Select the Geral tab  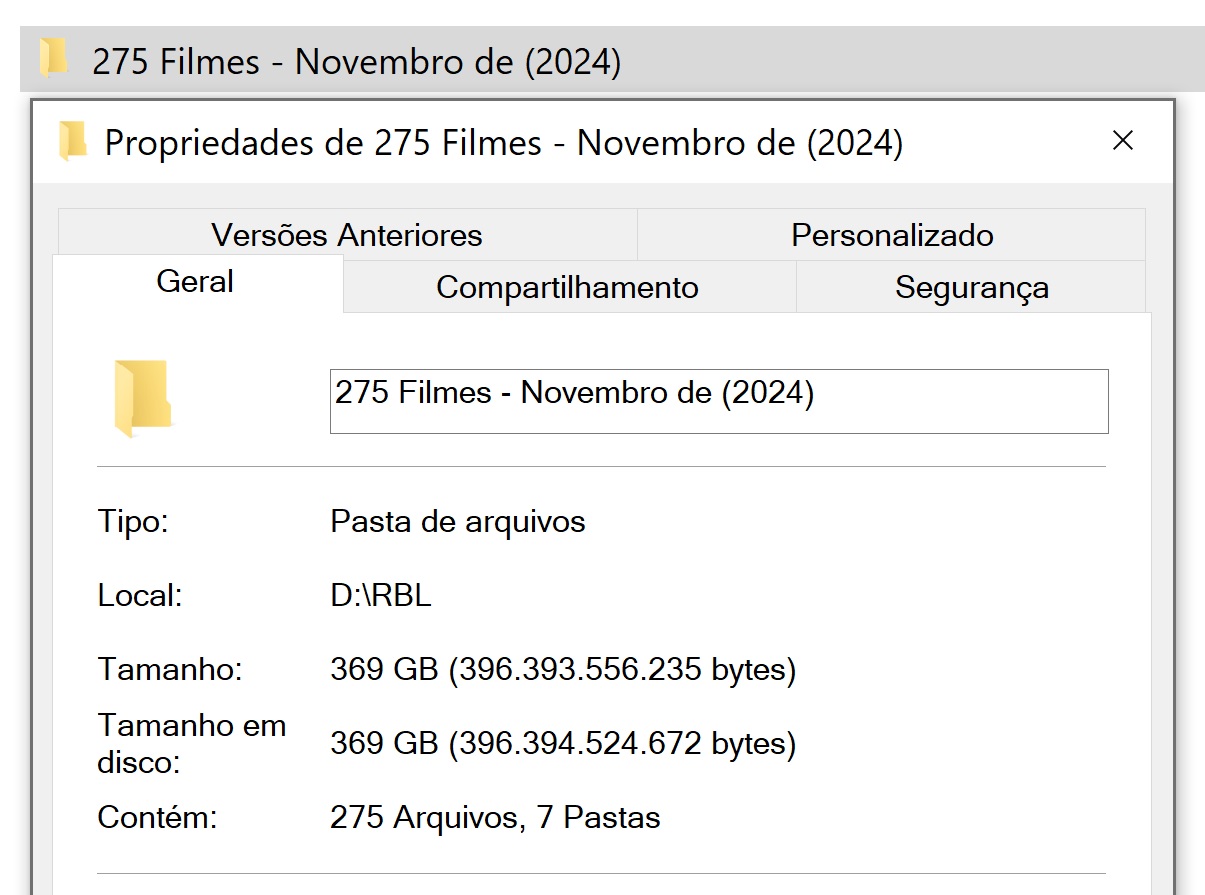tap(197, 283)
